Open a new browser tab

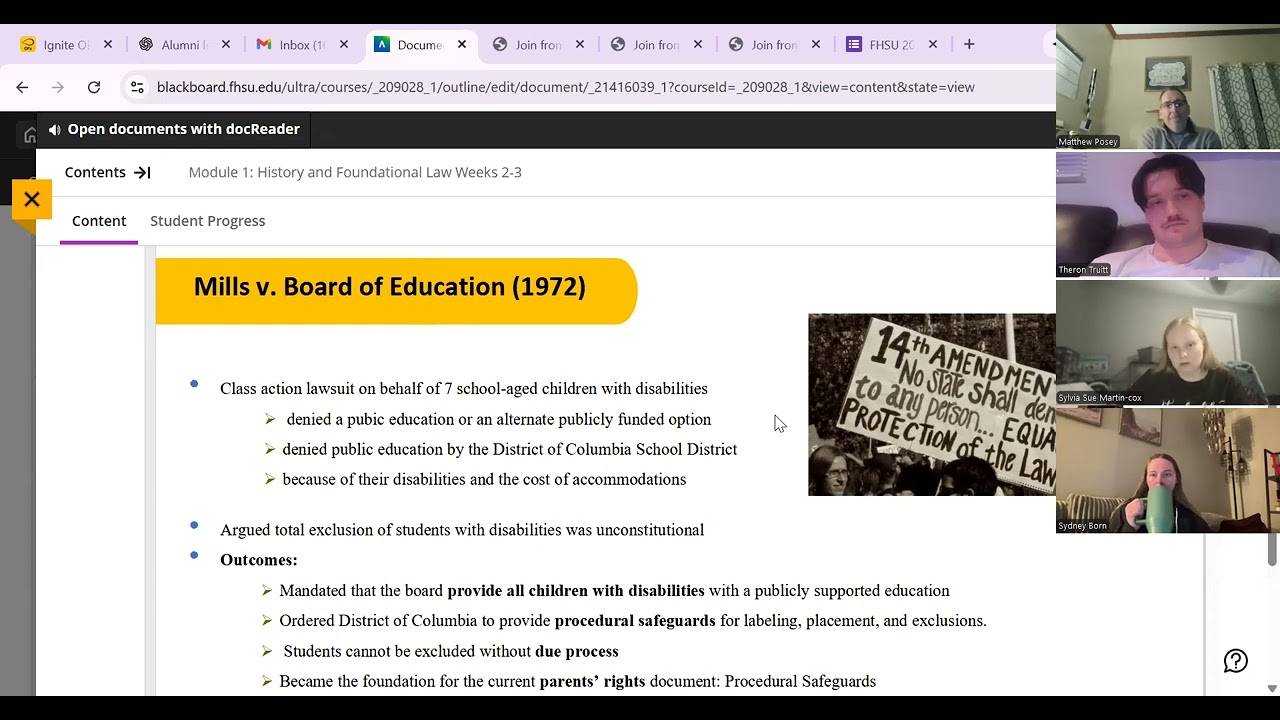(969, 44)
